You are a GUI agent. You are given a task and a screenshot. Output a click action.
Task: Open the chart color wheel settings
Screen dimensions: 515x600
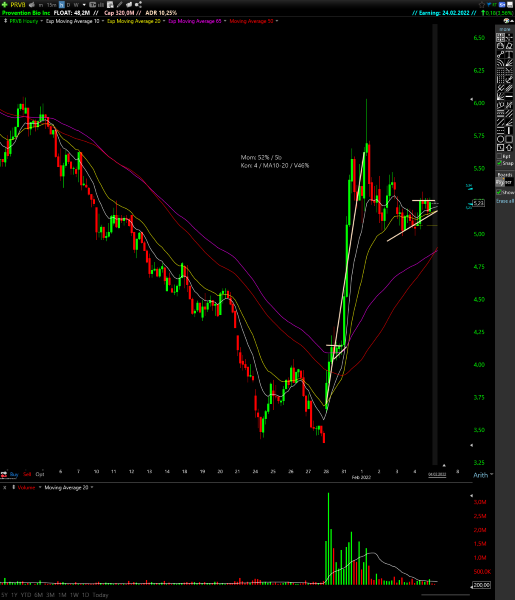(507, 21)
